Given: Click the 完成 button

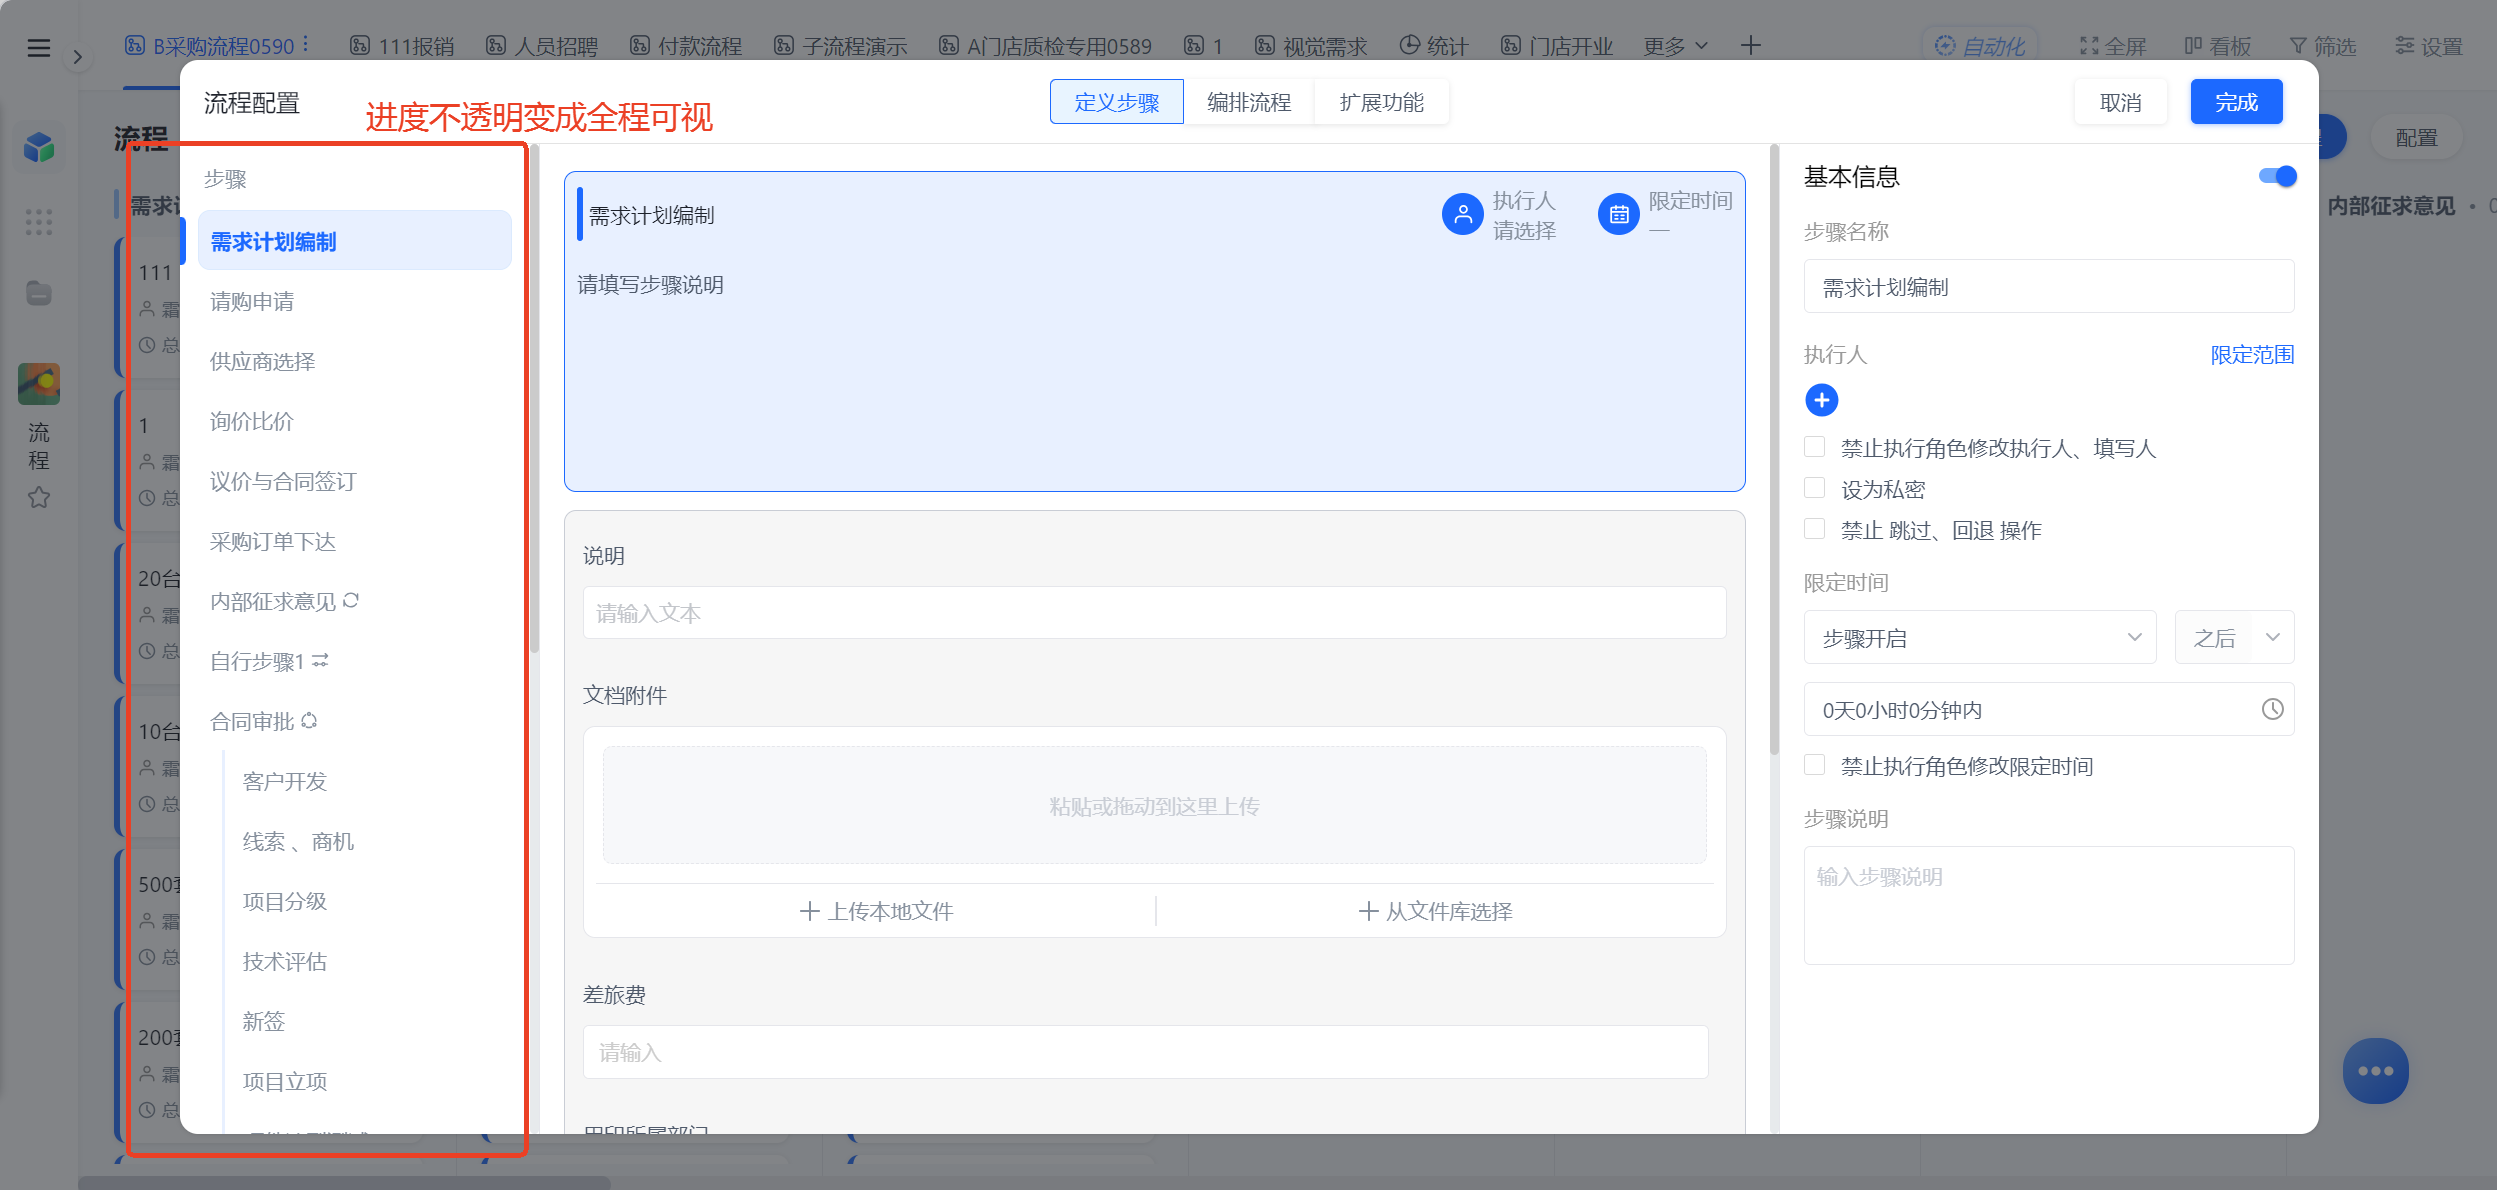Looking at the screenshot, I should tap(2236, 102).
